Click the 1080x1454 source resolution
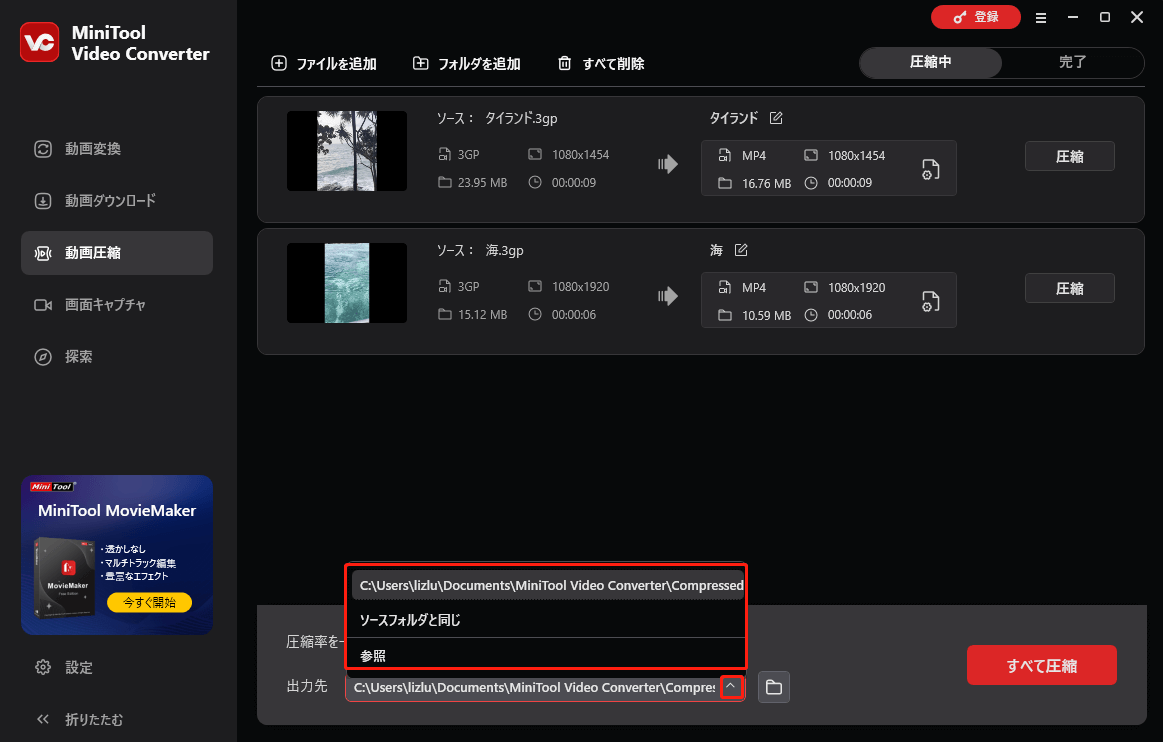Viewport: 1163px width, 742px height. 580,154
